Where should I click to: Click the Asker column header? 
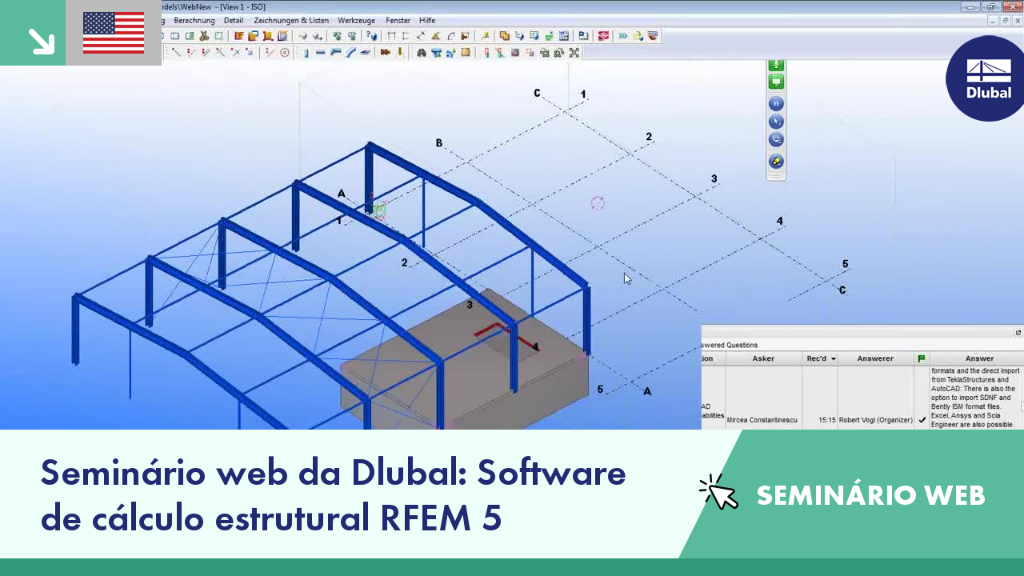click(x=763, y=359)
